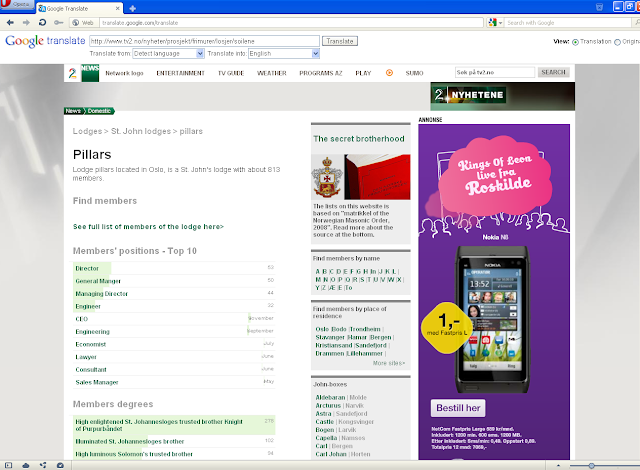Screen dimensions: 640x470
Task: Open the Castle lodge link
Action: tap(324, 421)
